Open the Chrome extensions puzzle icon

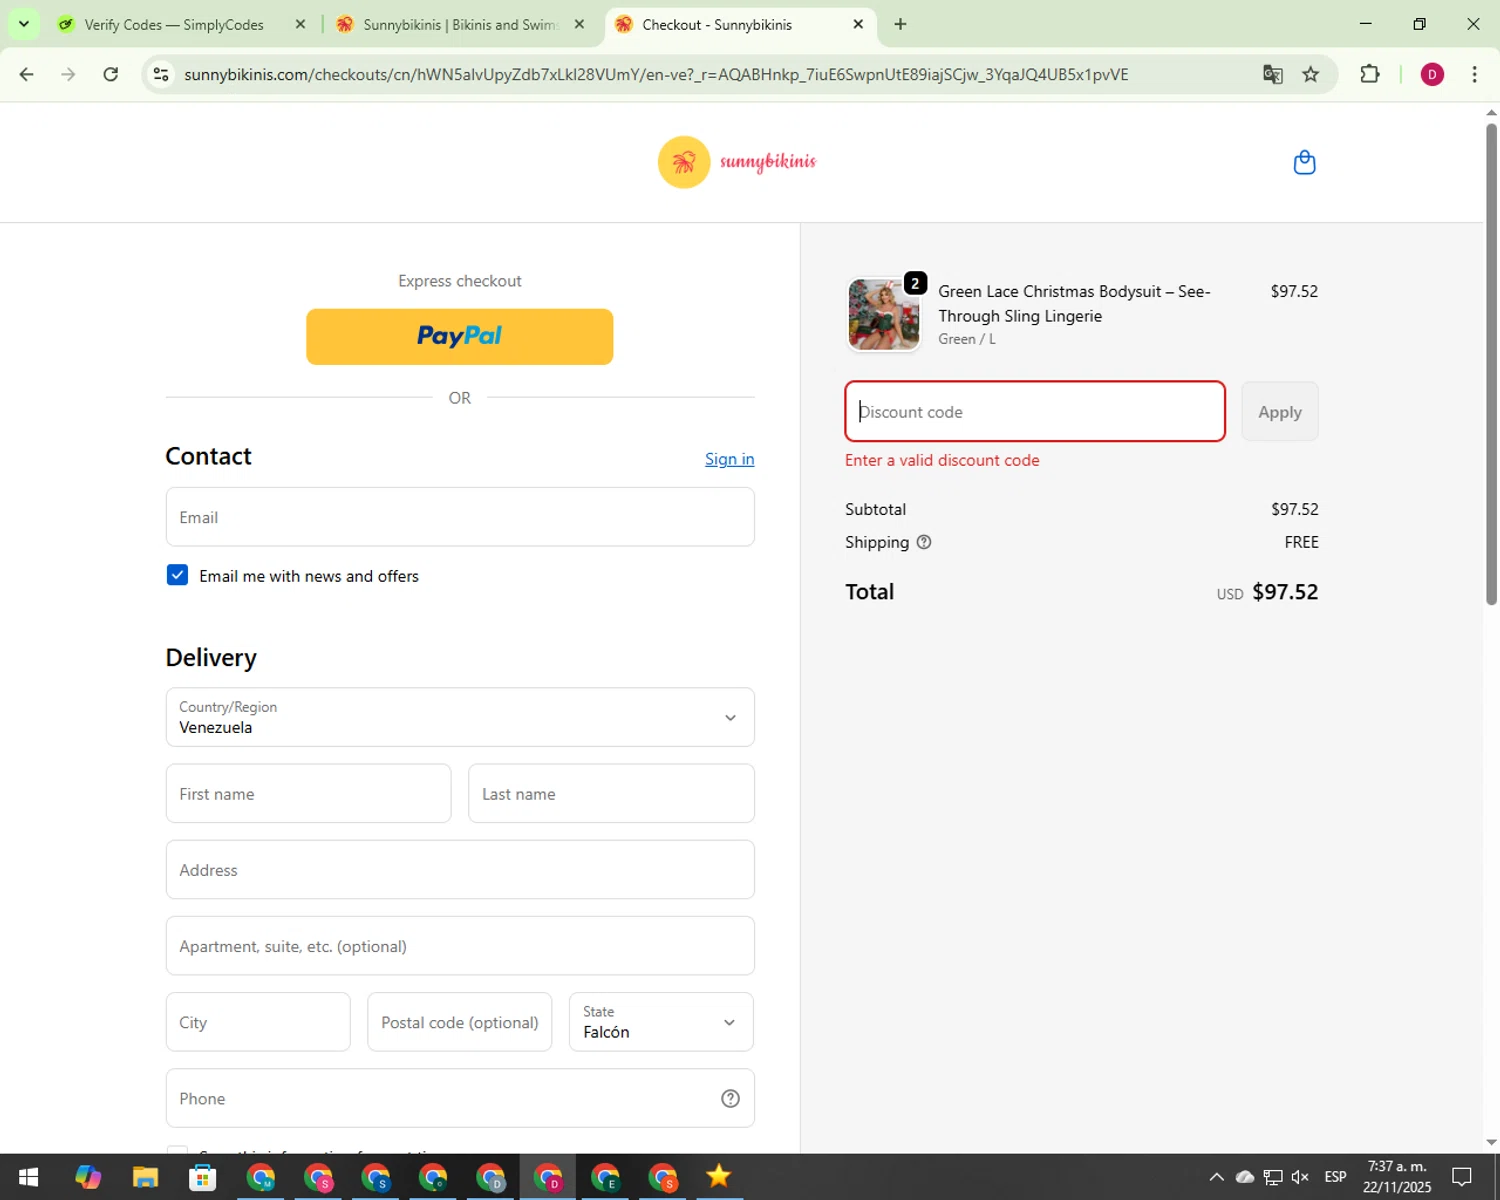[1369, 74]
